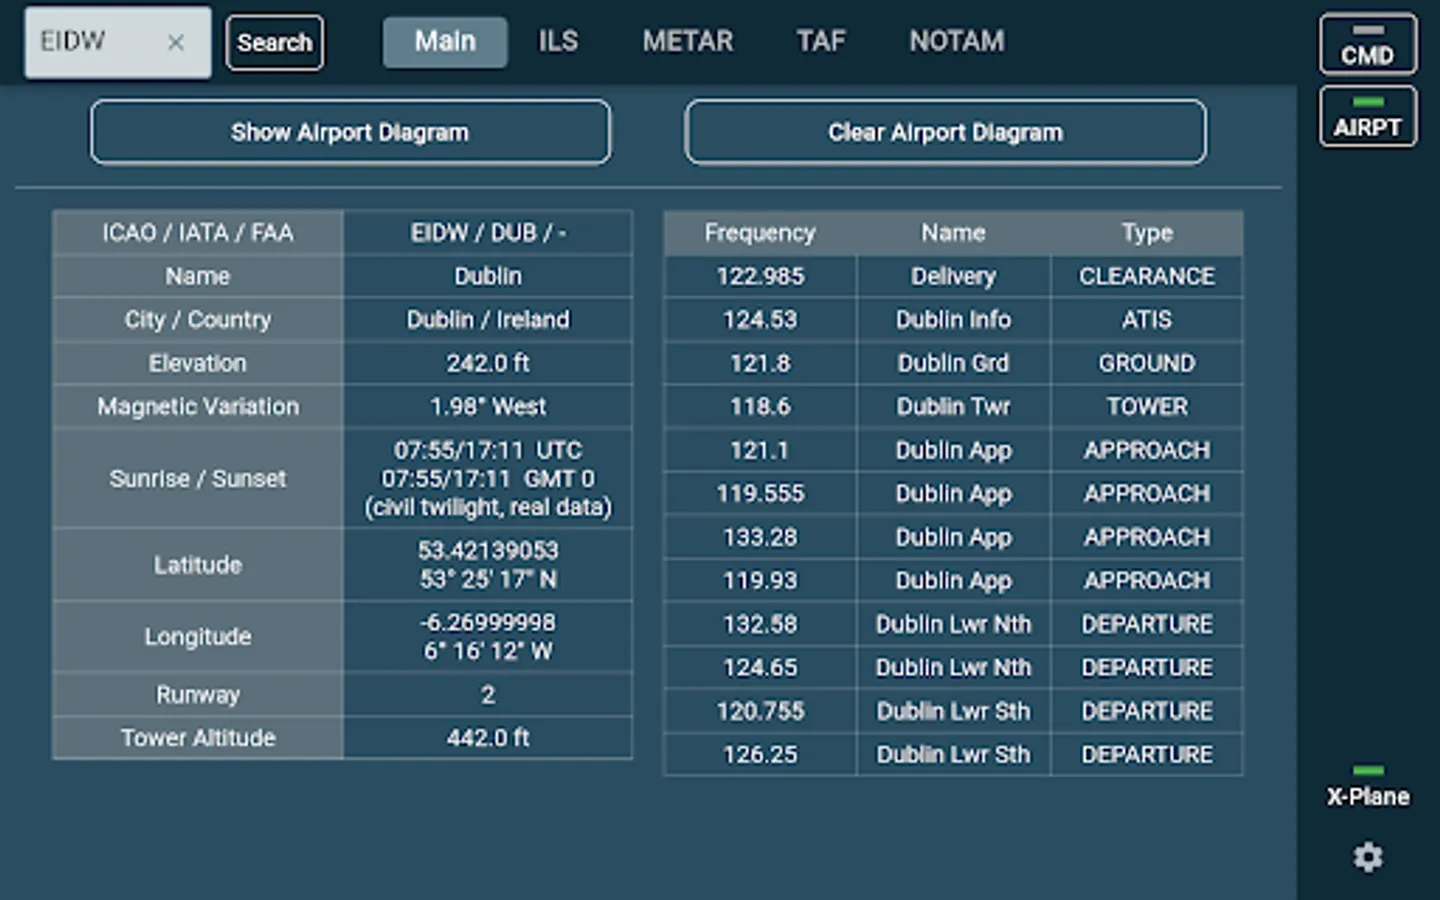Select the Main tab
Image resolution: width=1440 pixels, height=900 pixels.
(x=445, y=41)
